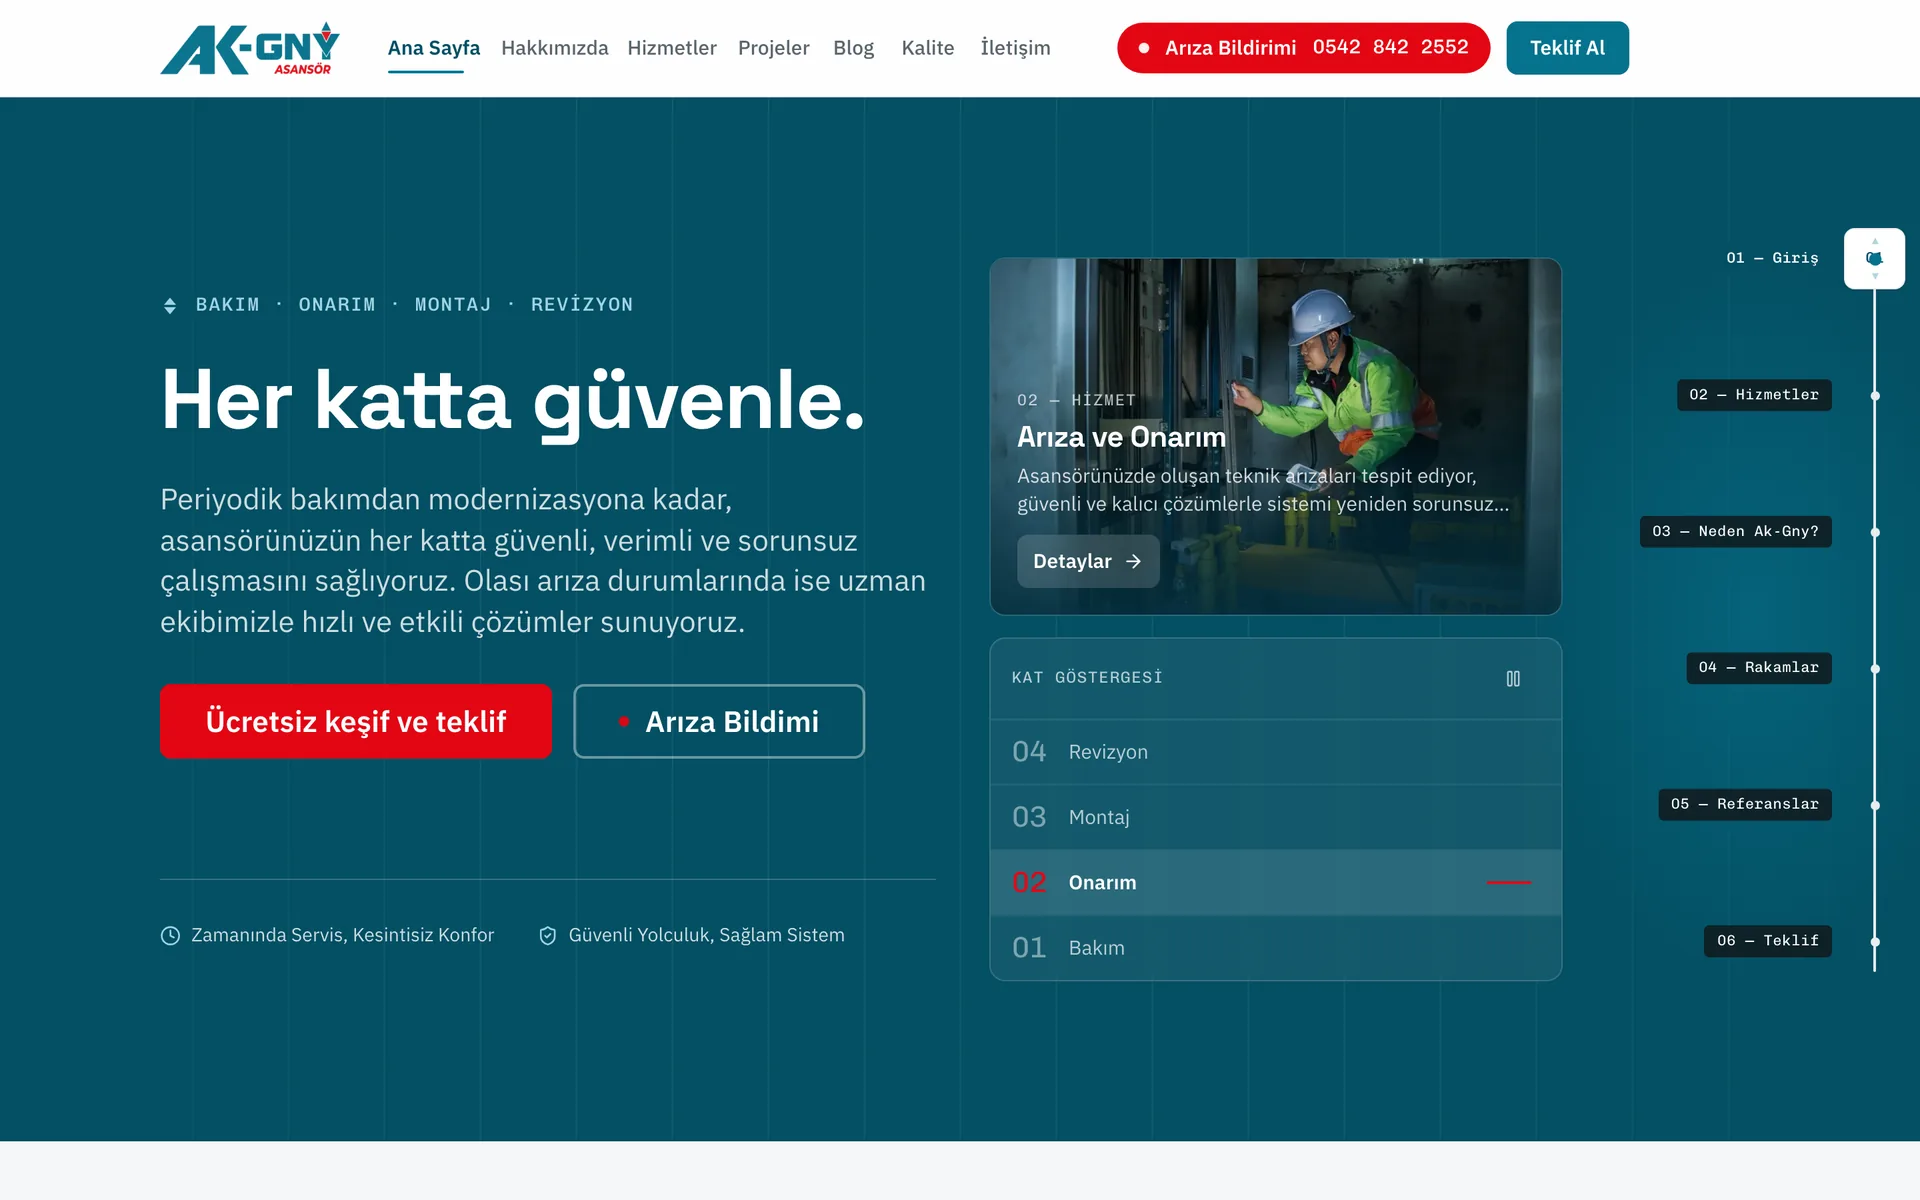Open the Hizmetler menu
The width and height of the screenshot is (1920, 1200).
[672, 48]
